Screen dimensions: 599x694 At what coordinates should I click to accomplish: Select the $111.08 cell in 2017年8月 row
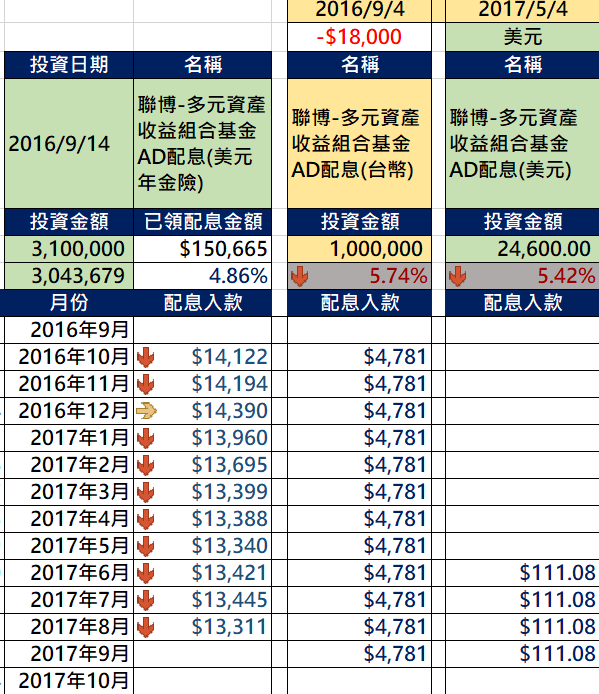pos(522,627)
